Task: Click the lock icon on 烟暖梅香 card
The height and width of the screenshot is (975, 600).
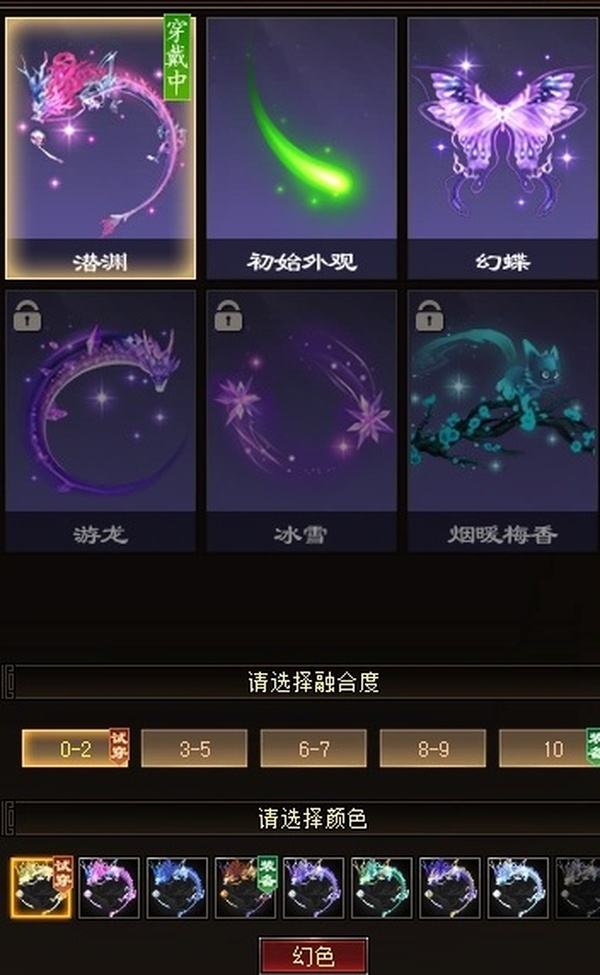Action: point(430,316)
